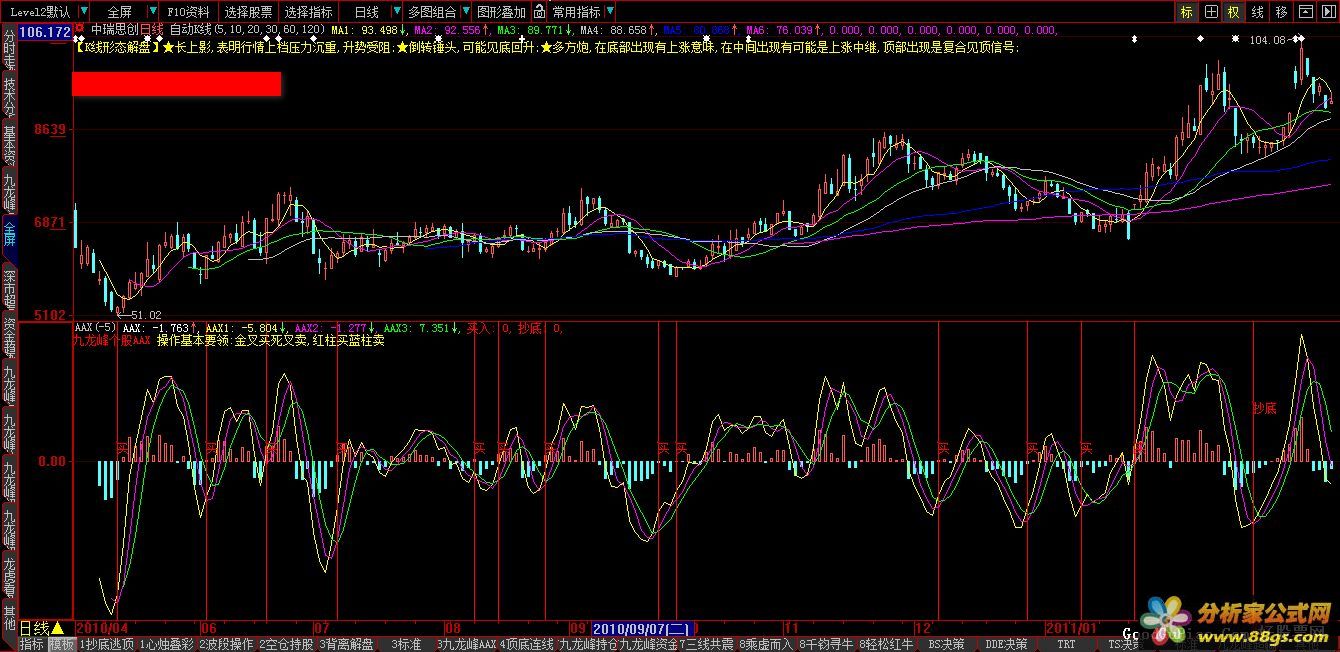Click the 自动K线(5,10,20,30,60,120) label
Screen dimensions: 1340x652
[x=246, y=31]
